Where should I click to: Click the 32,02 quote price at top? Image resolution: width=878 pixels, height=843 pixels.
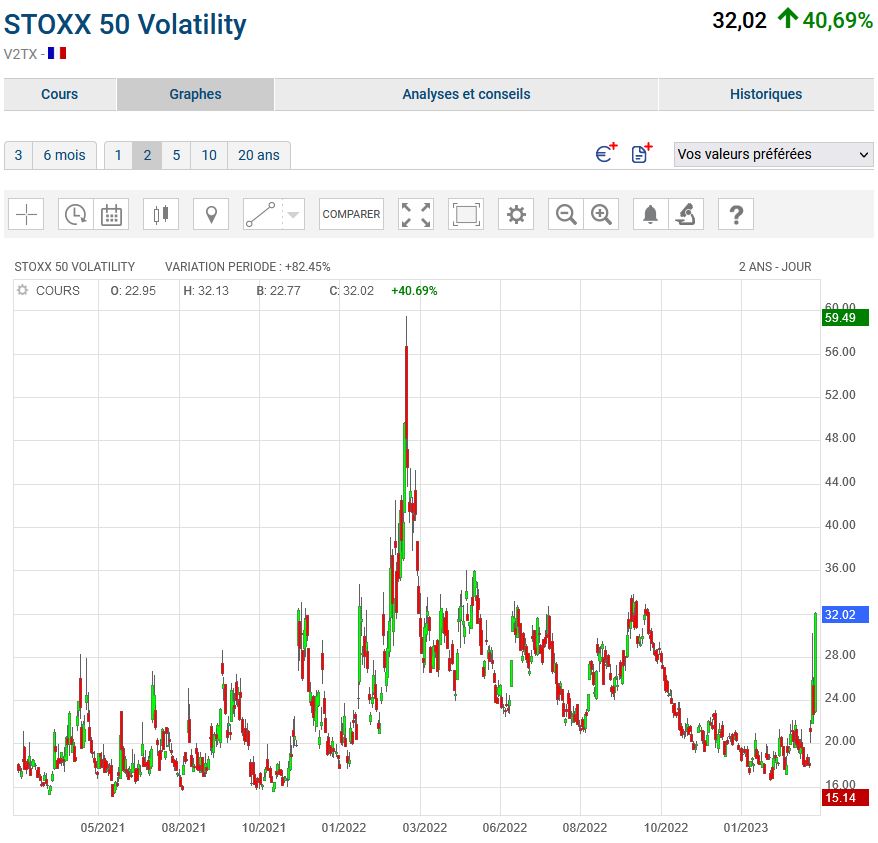pyautogui.click(x=739, y=21)
